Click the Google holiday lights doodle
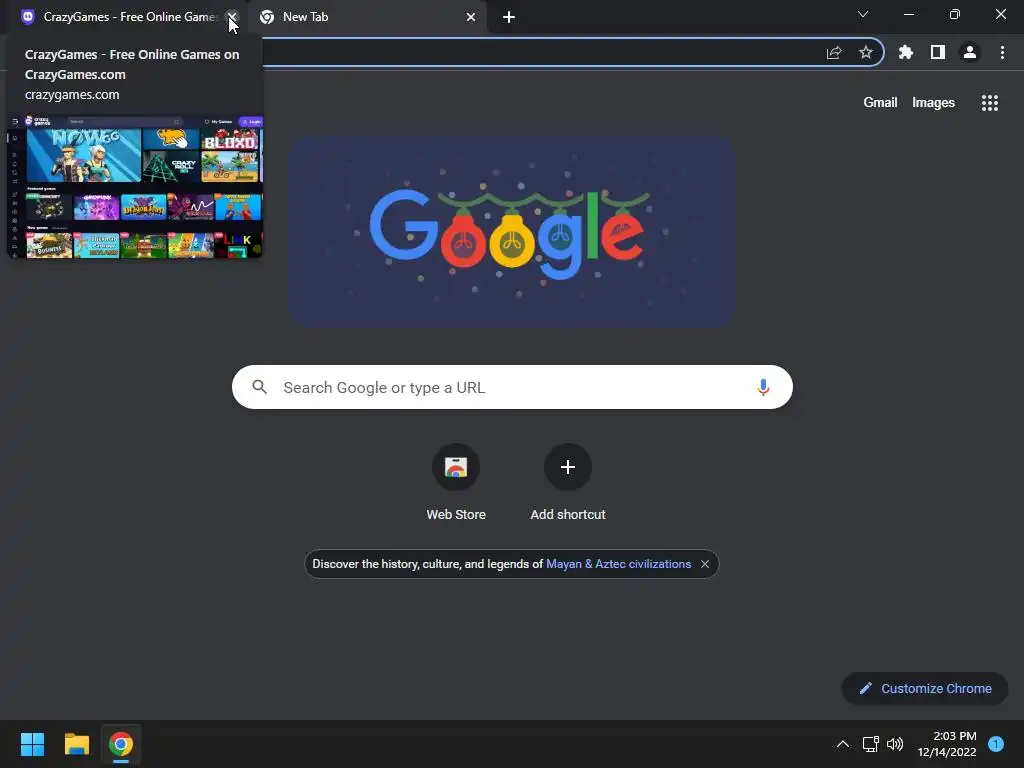The image size is (1024, 768). [513, 231]
